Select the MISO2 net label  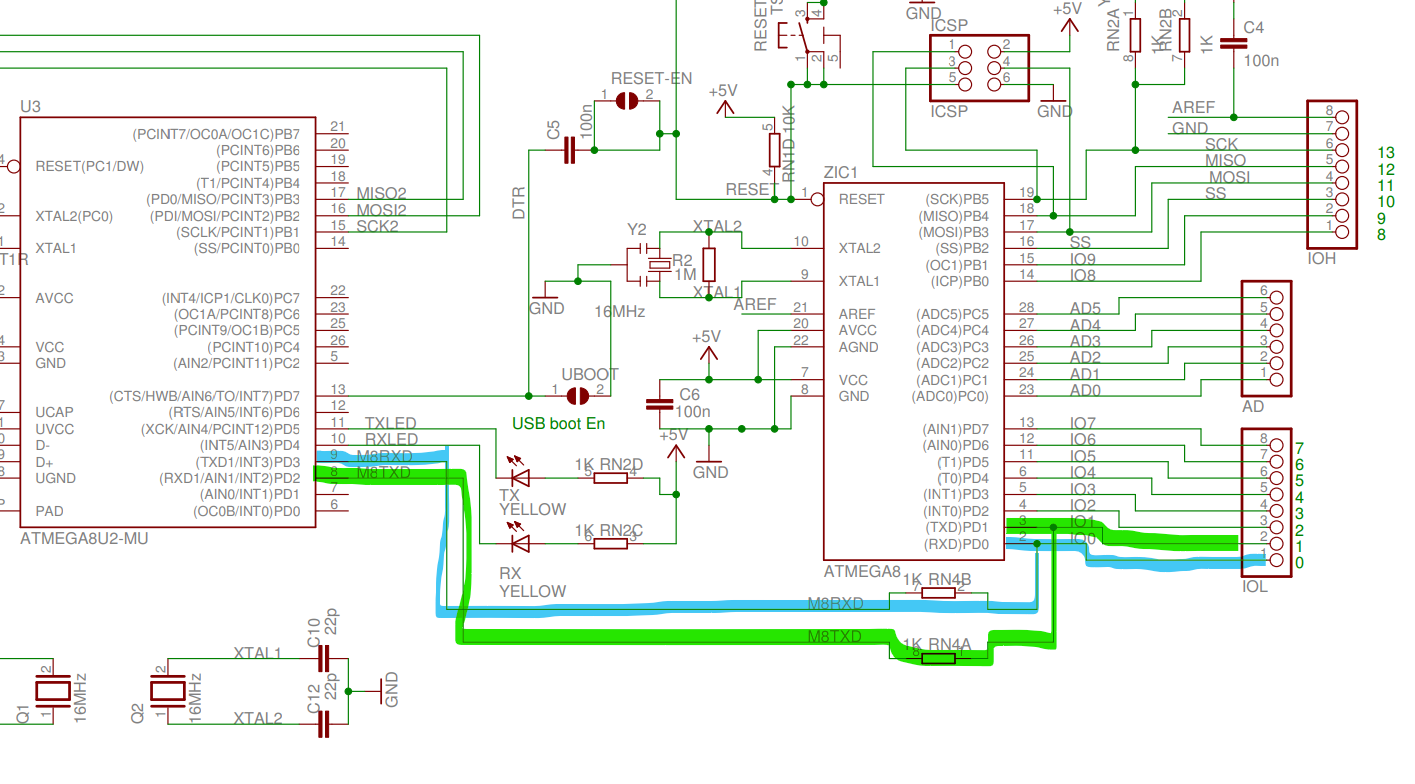[x=381, y=193]
